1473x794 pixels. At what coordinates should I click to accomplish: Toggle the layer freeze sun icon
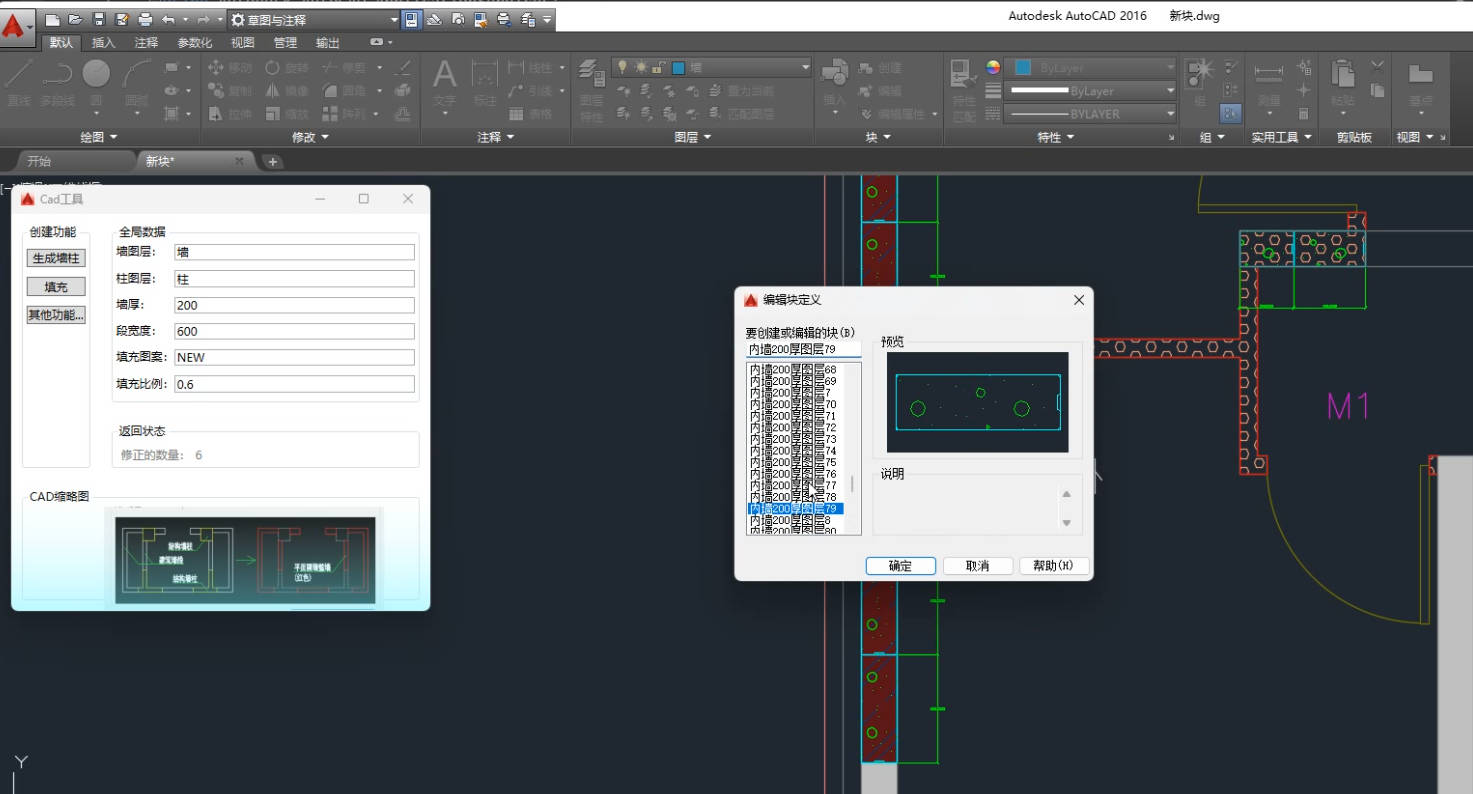640,67
